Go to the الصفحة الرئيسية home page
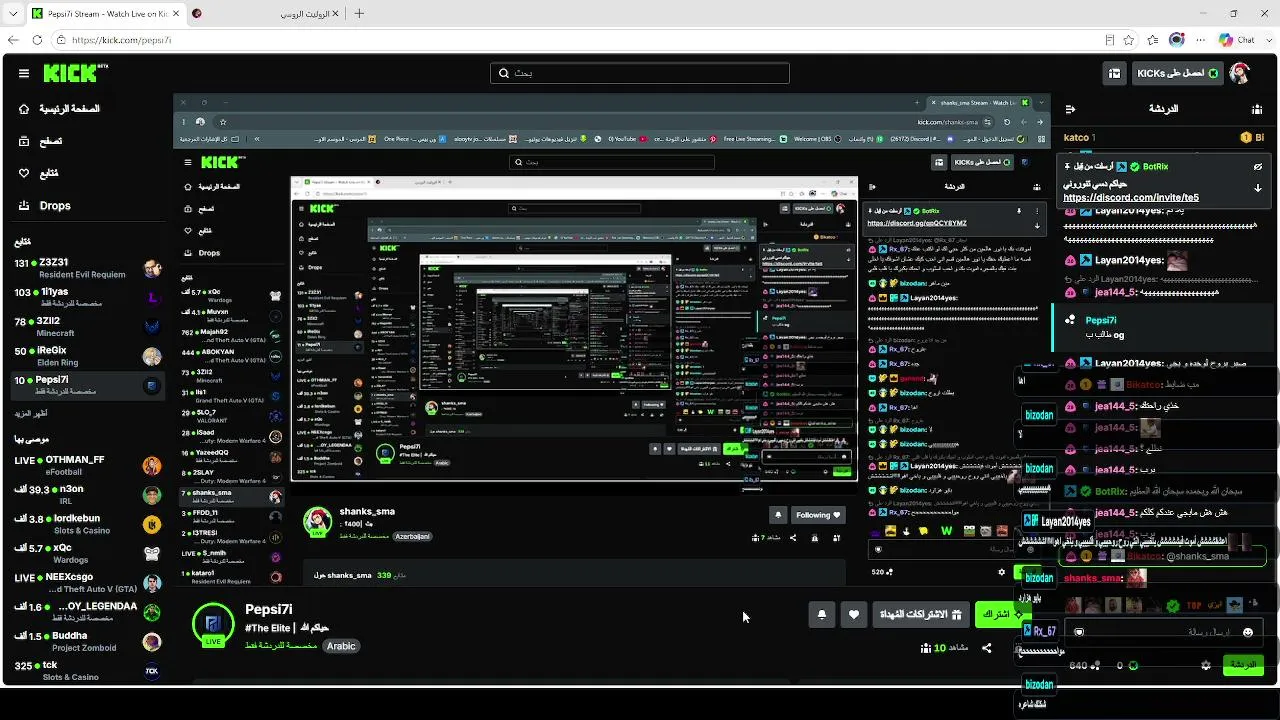 pyautogui.click(x=59, y=108)
